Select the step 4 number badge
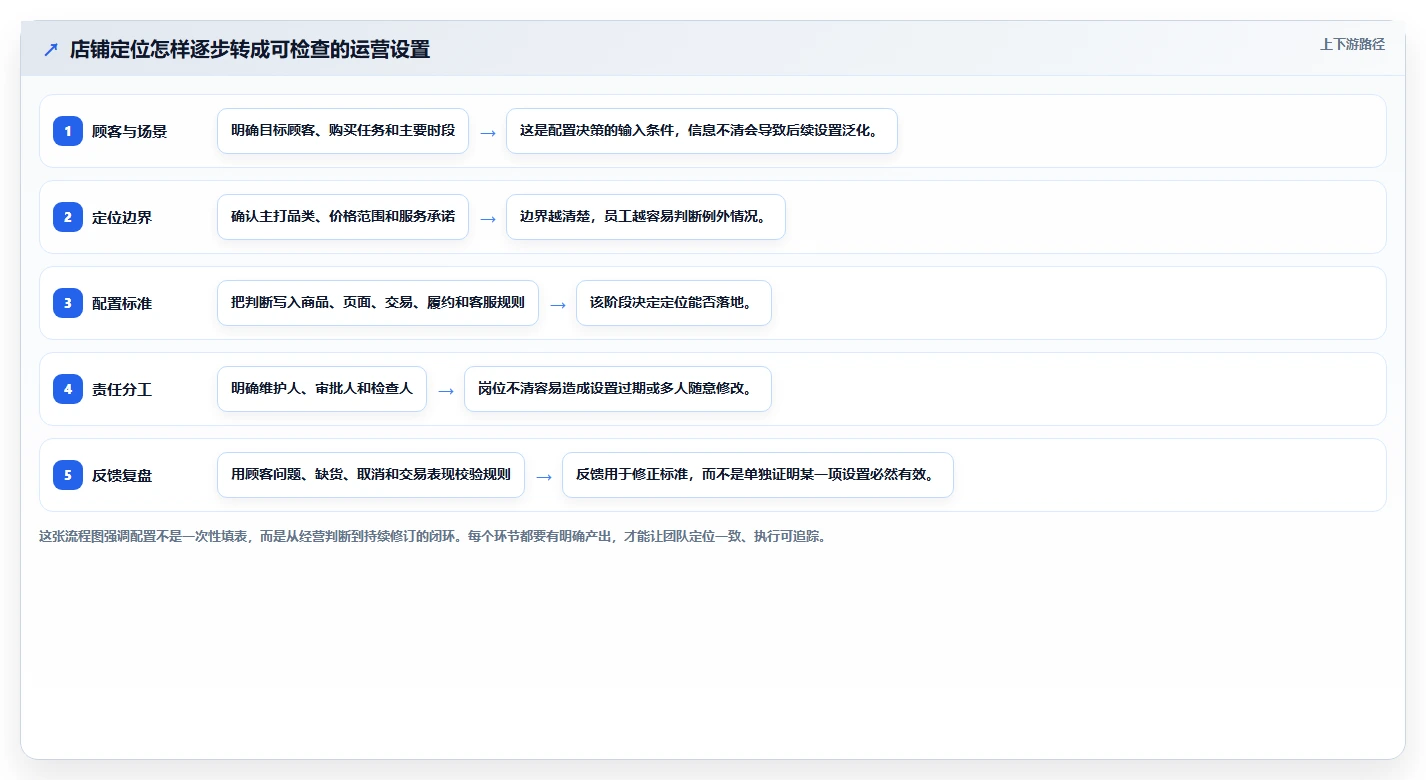This screenshot has height=780, width=1426. pyautogui.click(x=68, y=389)
